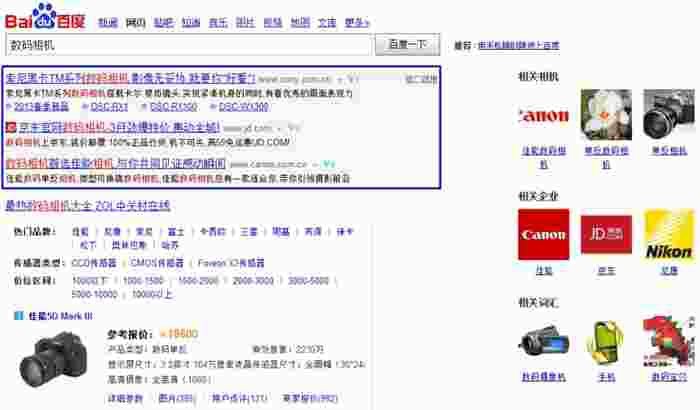Open the 音乐 tab in top navigation
Image resolution: width=700 pixels, height=410 pixels.
[x=218, y=22]
